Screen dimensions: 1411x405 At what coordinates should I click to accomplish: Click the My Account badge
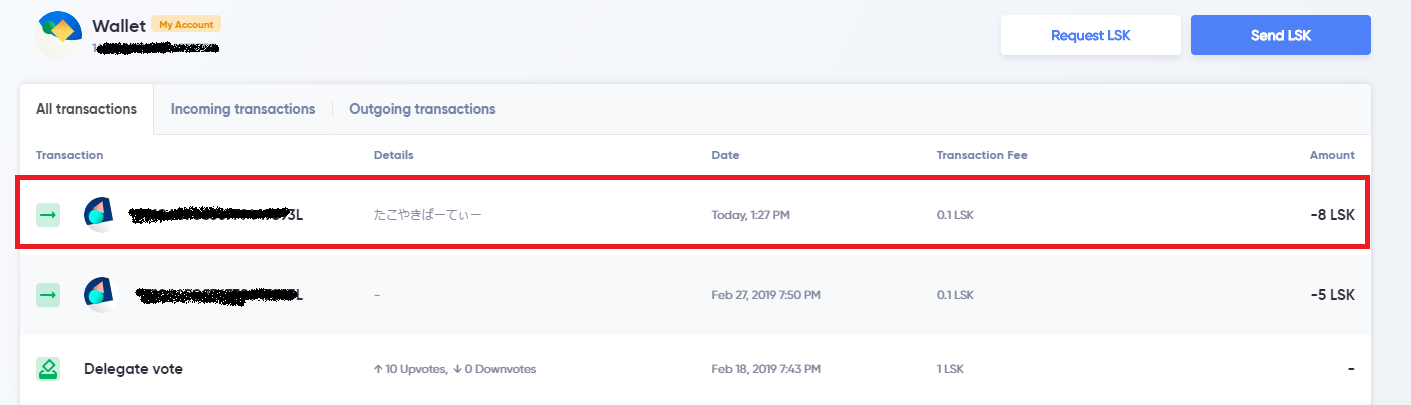(x=187, y=24)
